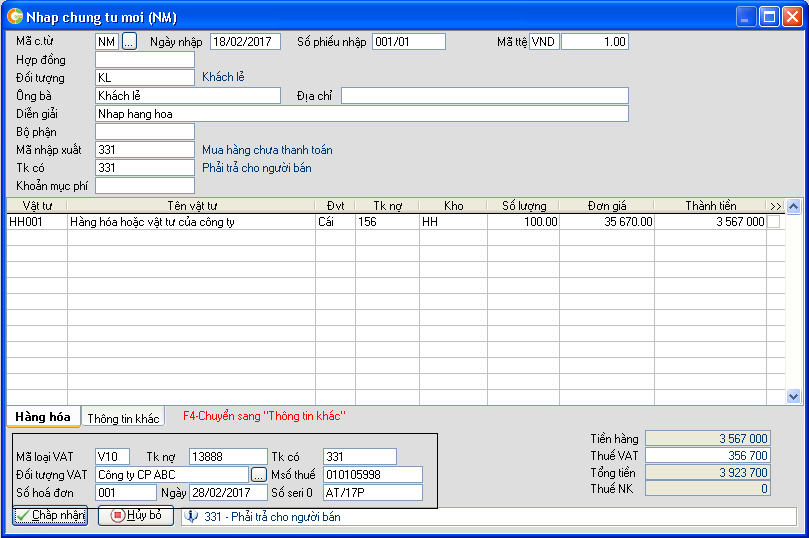The height and width of the screenshot is (538, 809).
Task: Click the Khoản mục phí field
Action: coord(145,186)
